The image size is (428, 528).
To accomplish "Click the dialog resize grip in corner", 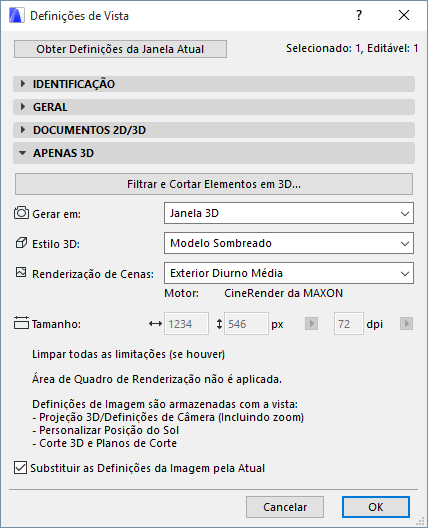I will pos(420,521).
